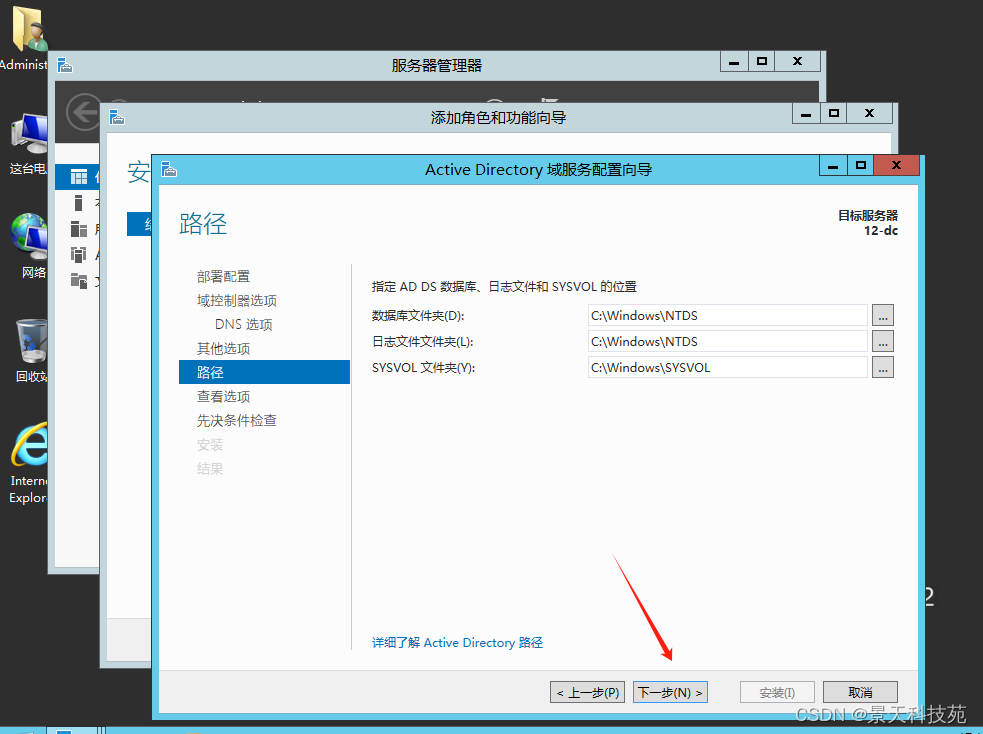Open the Administrator folder desktop icon
Screen dimensions: 983x734
coord(28,31)
